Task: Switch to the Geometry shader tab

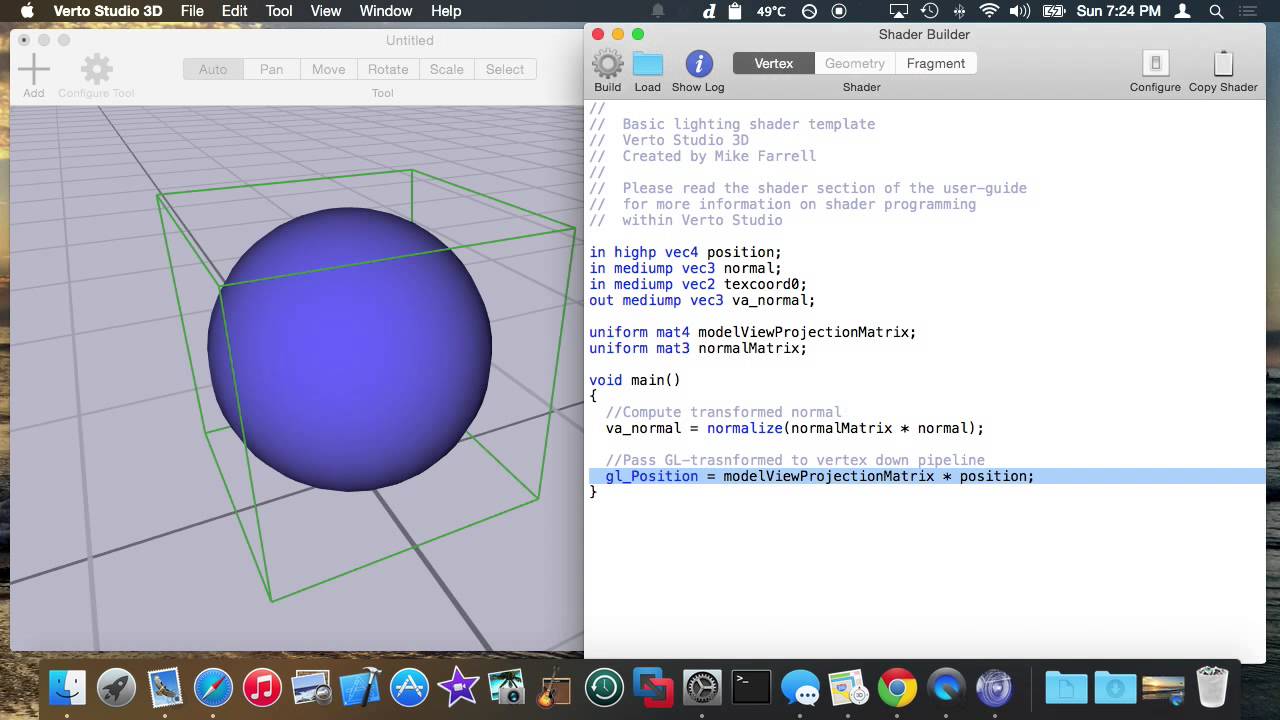Action: pos(855,63)
